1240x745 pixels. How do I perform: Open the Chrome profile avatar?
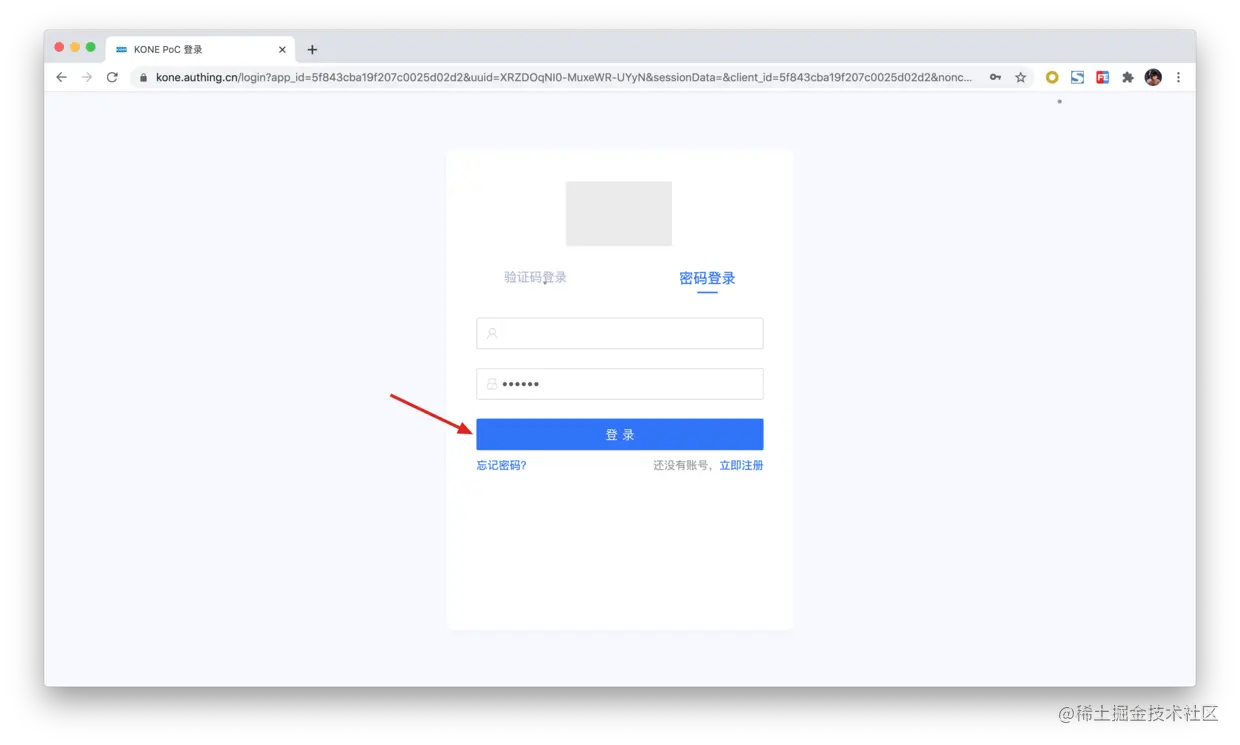1153,77
